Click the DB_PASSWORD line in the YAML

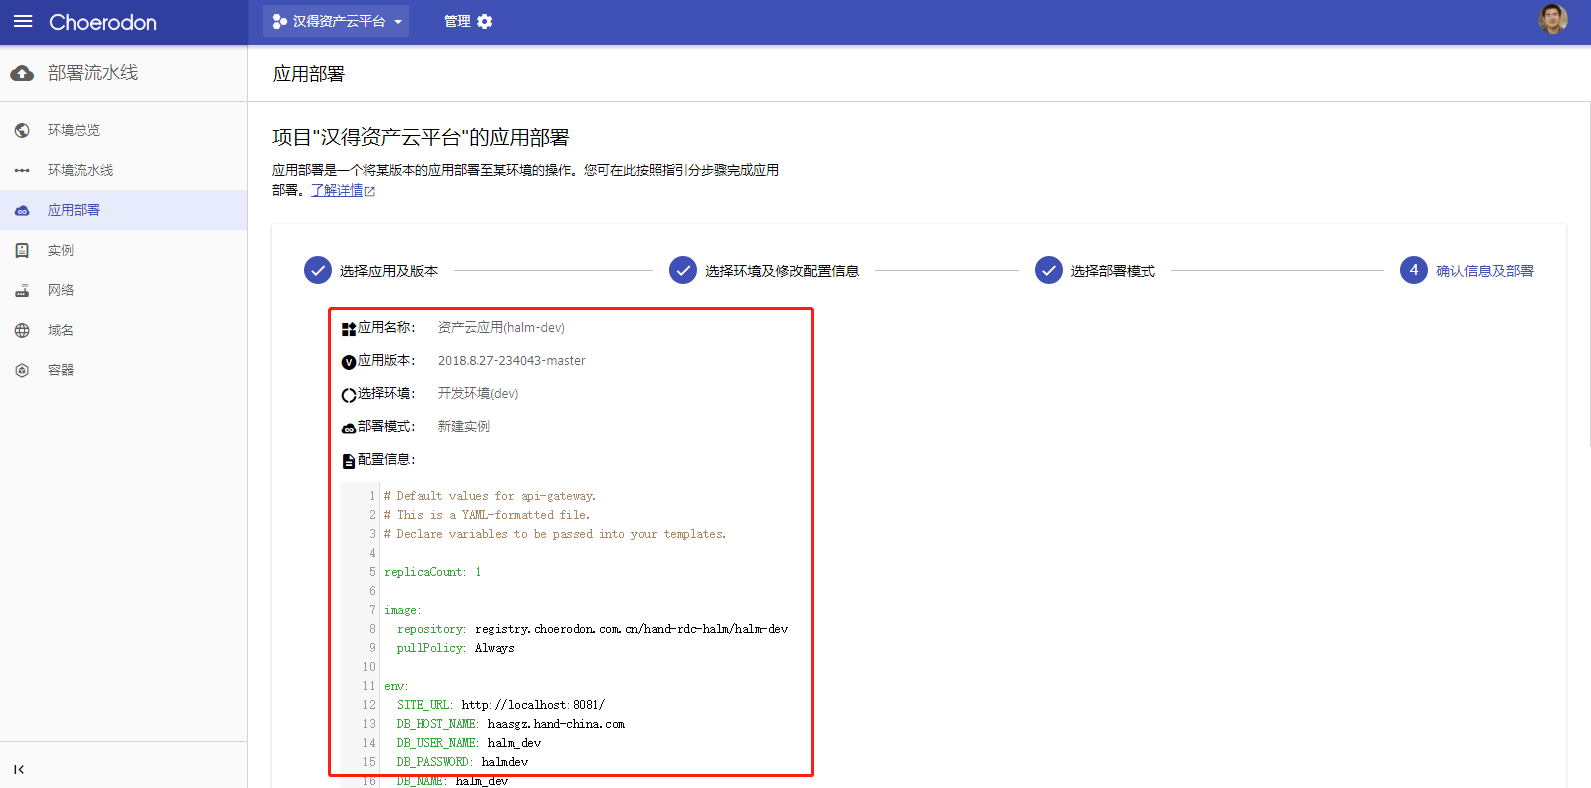[462, 762]
